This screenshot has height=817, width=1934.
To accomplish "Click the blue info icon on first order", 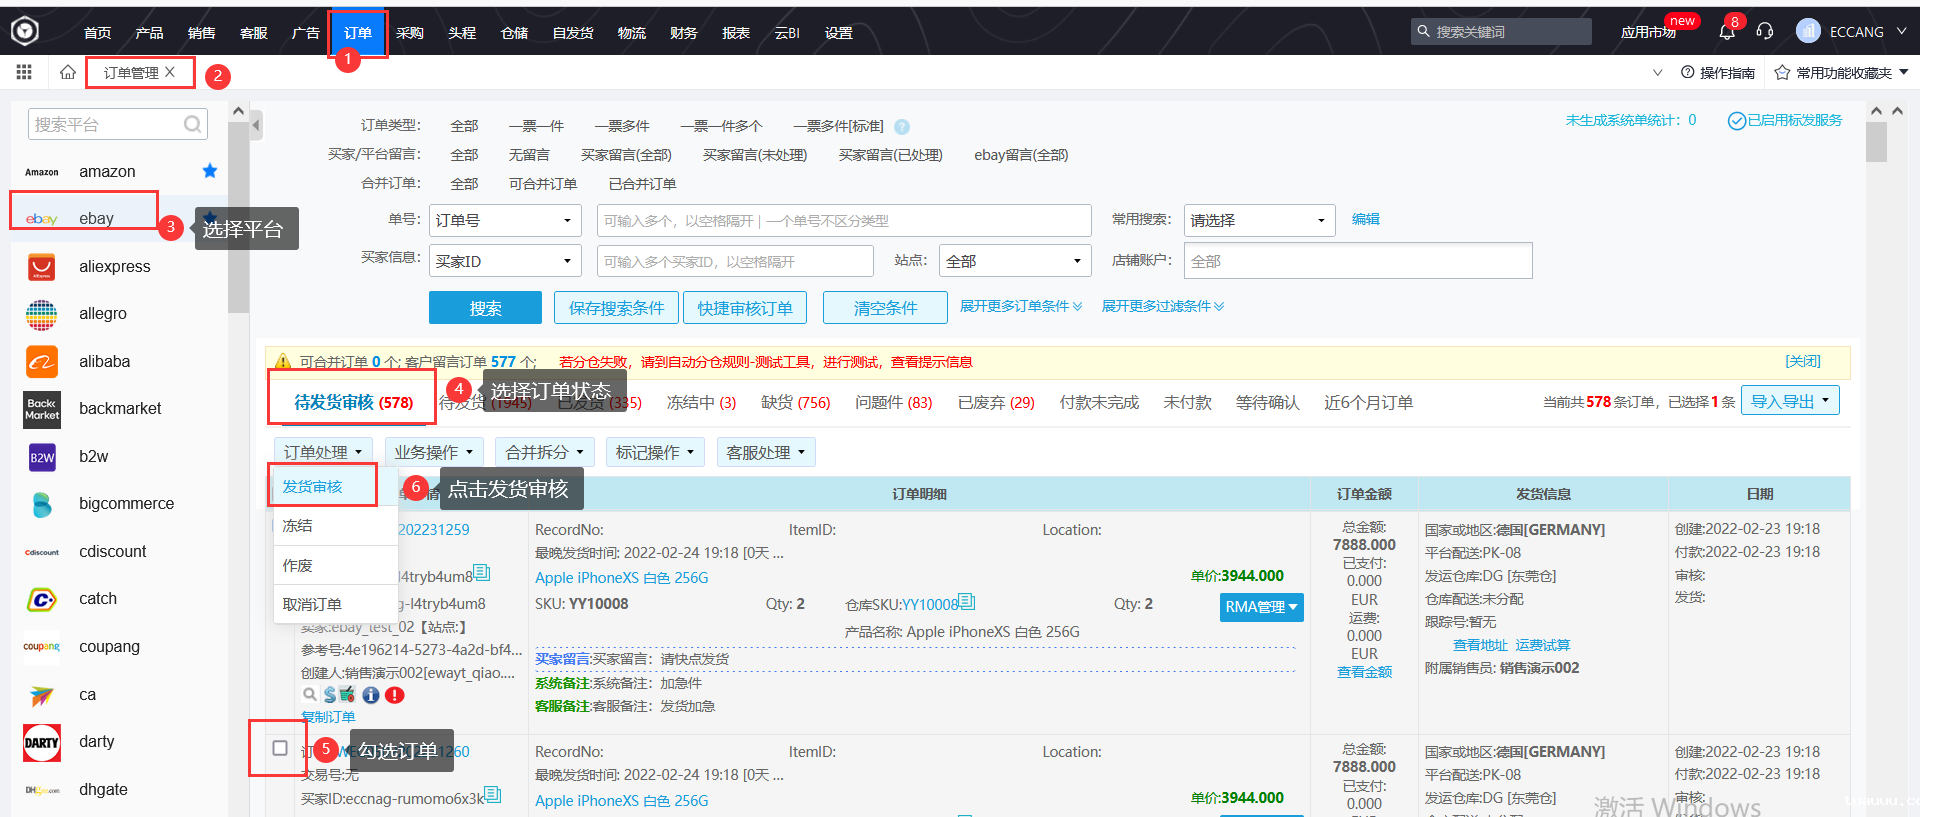I will (x=371, y=695).
